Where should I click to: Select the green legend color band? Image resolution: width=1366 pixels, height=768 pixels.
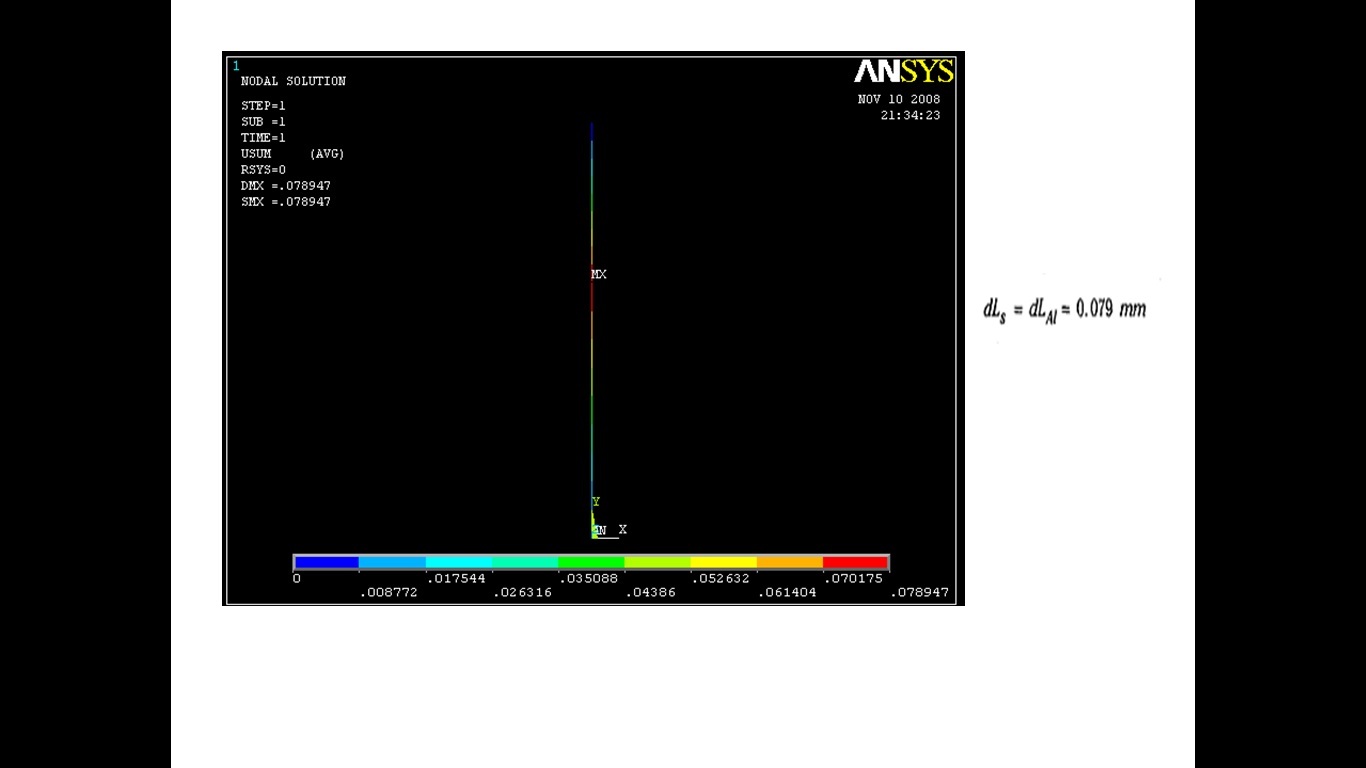[591, 563]
